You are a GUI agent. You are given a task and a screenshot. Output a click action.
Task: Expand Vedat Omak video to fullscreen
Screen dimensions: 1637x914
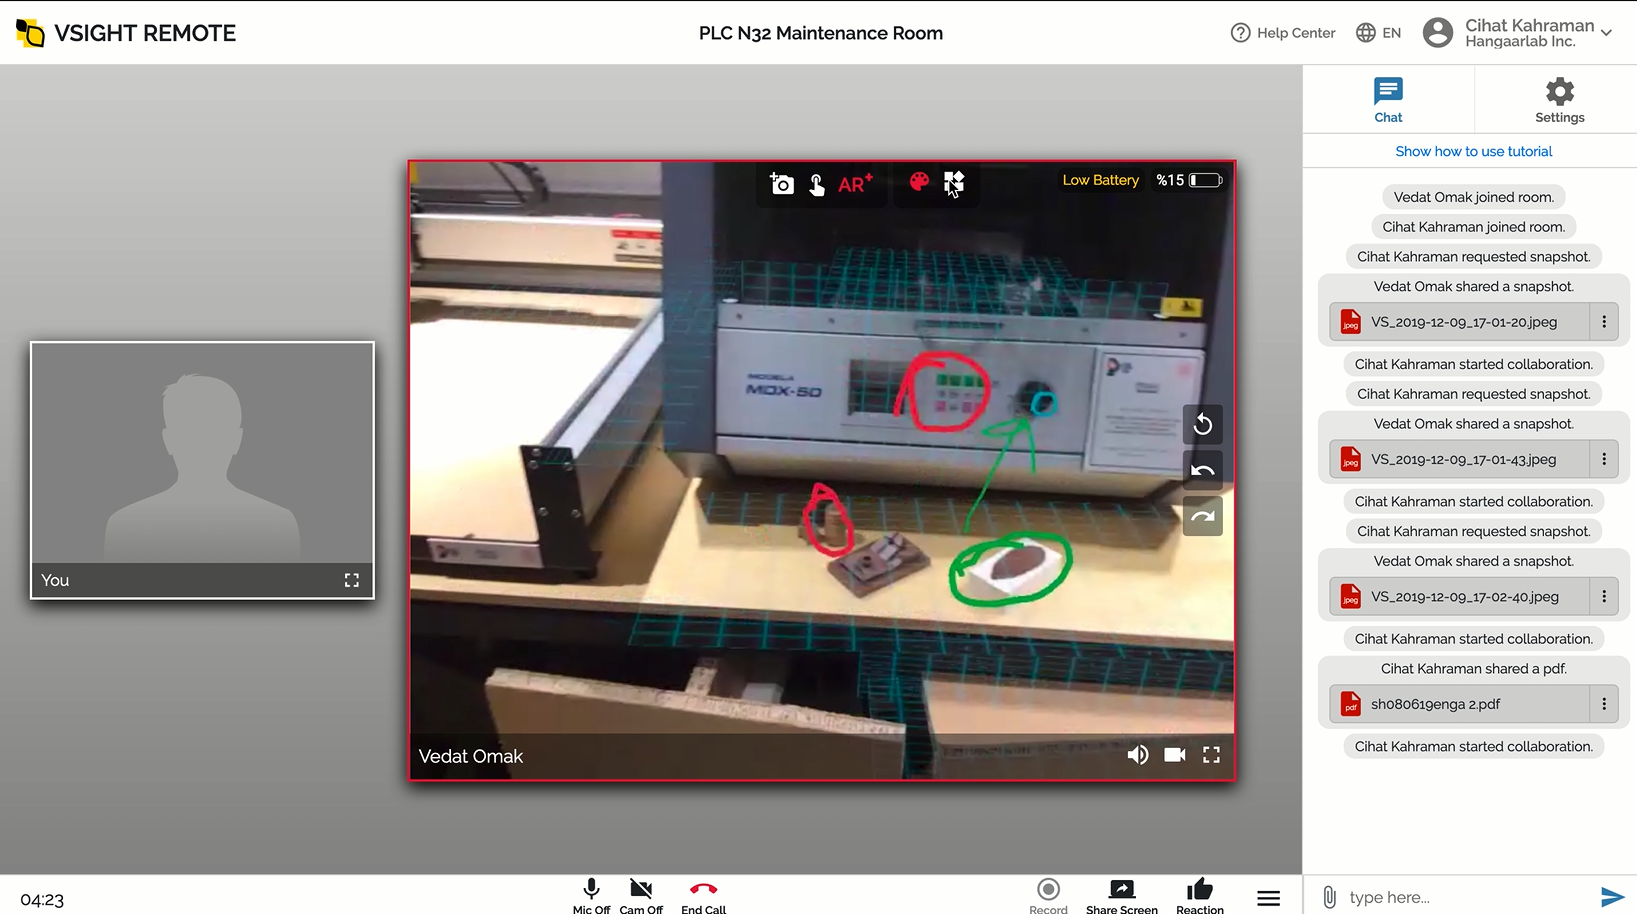(x=1211, y=755)
